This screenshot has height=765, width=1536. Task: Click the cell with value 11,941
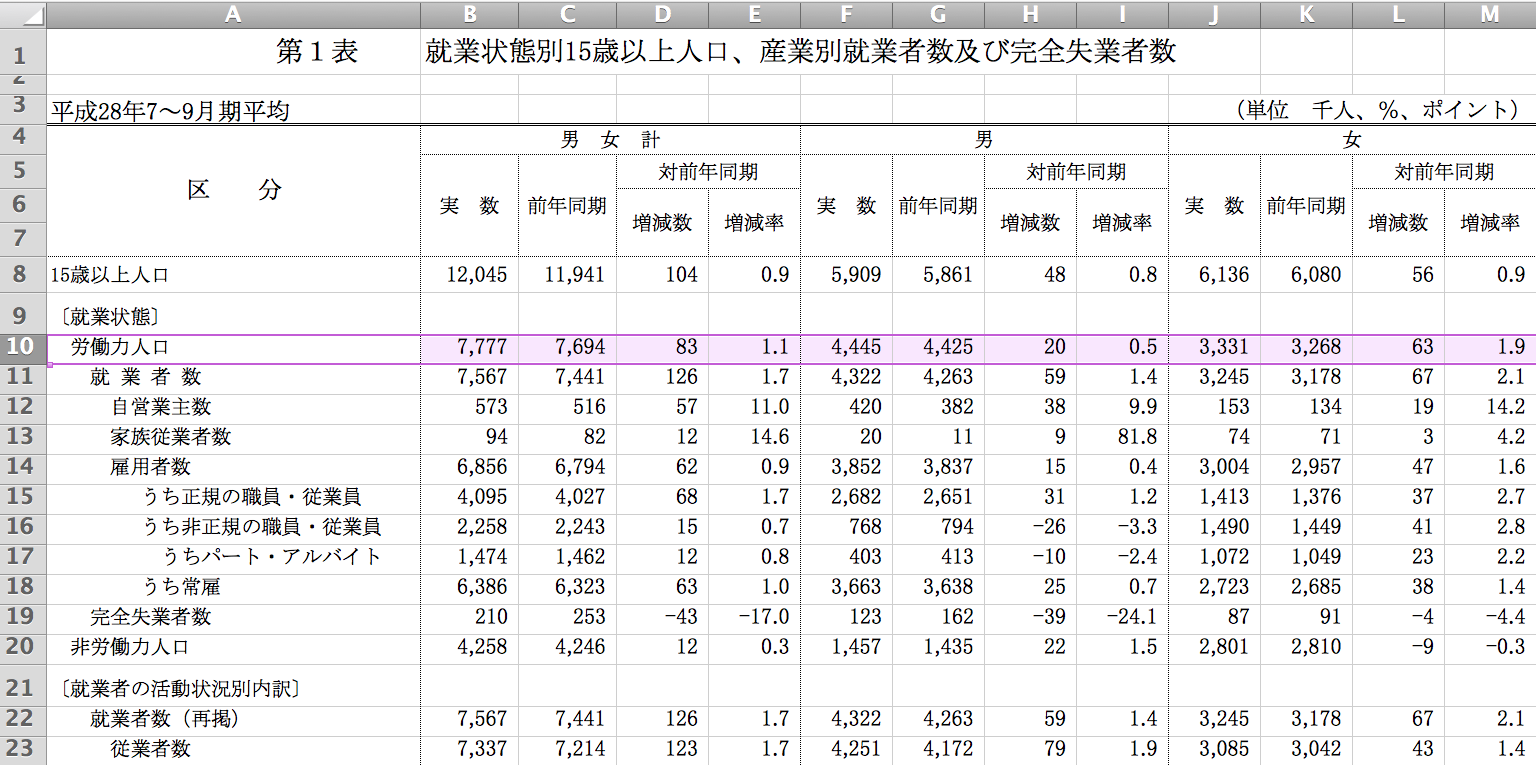pos(567,274)
